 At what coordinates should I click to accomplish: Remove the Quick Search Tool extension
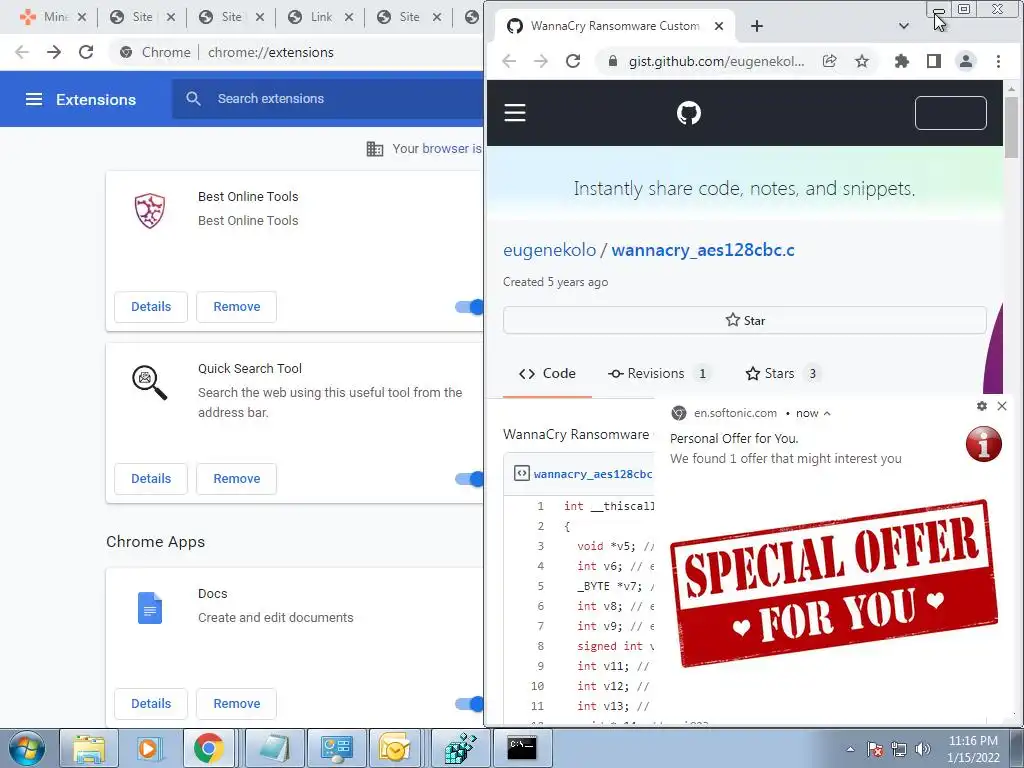click(236, 479)
